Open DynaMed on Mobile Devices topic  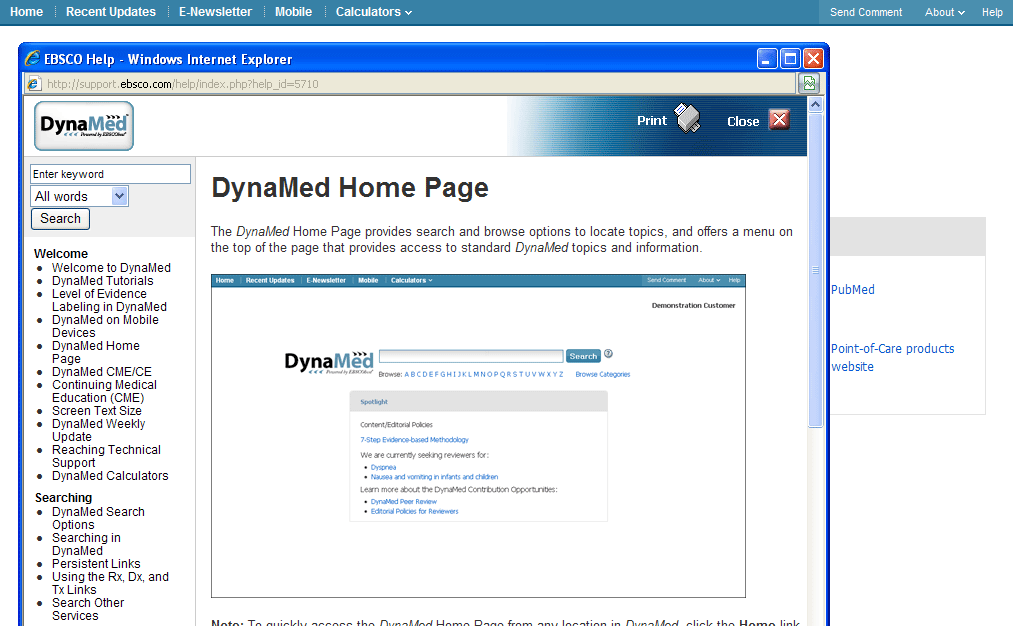[105, 326]
